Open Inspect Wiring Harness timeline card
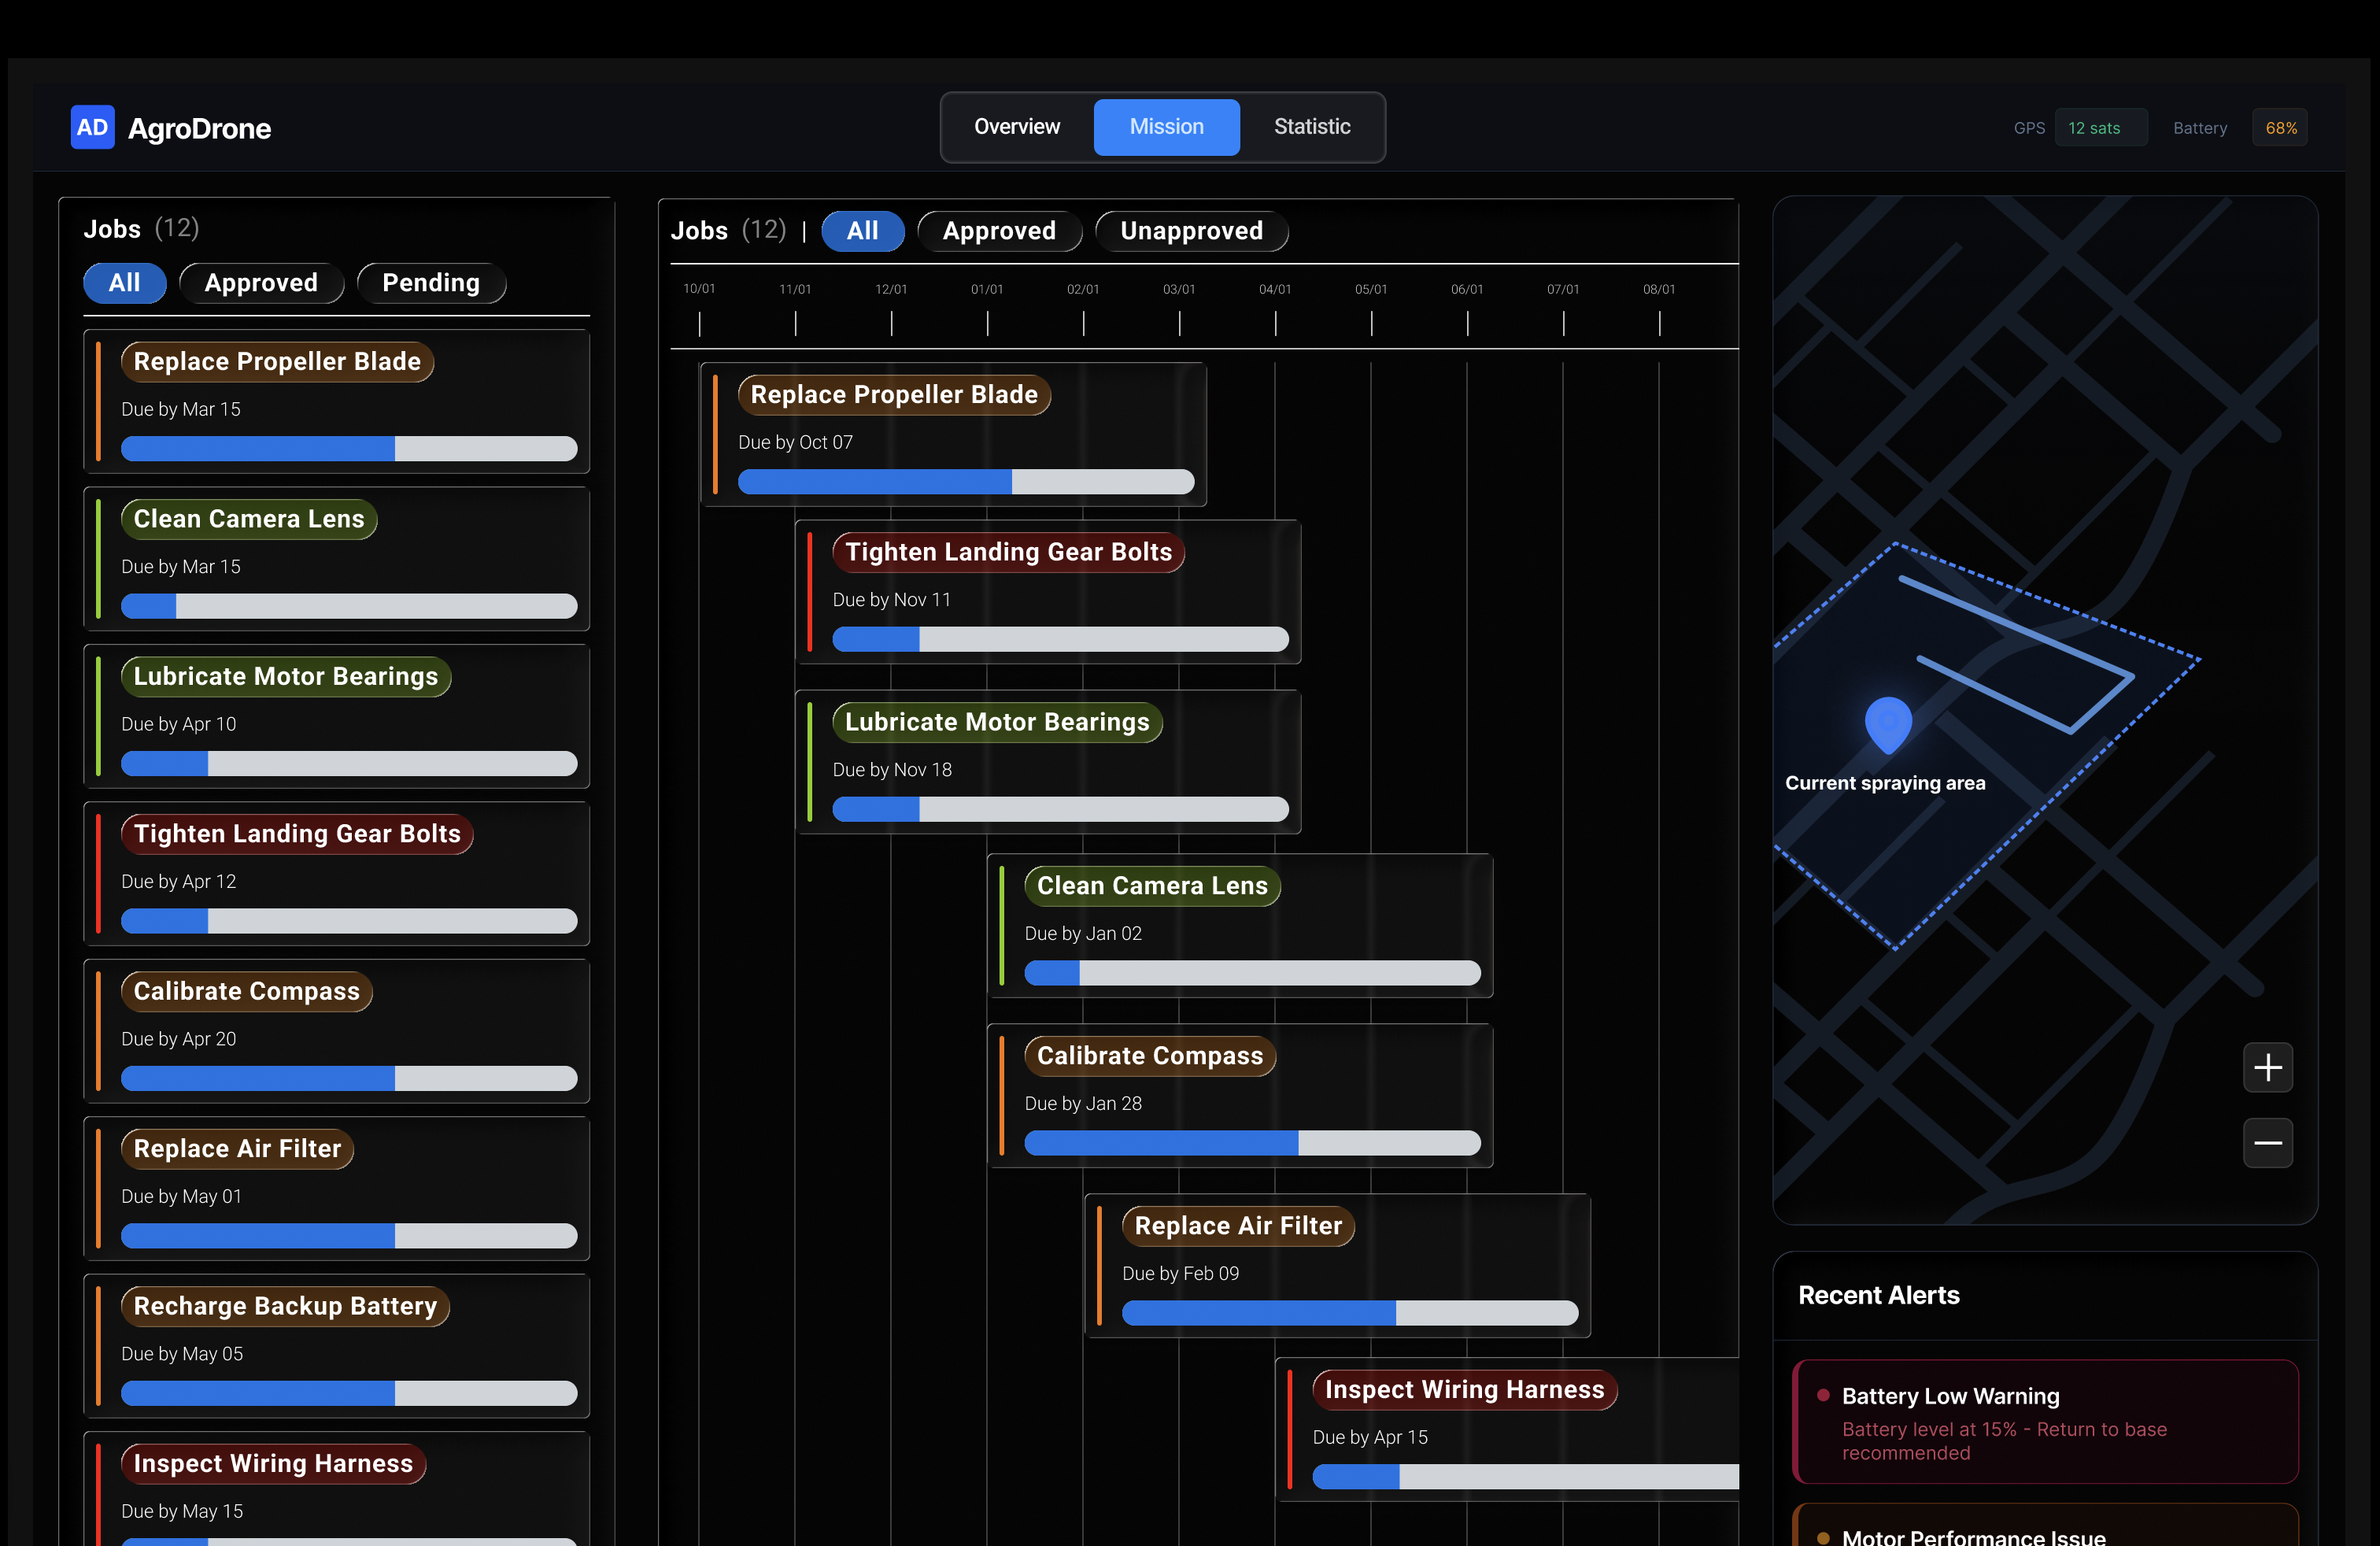Screen dimensions: 2380x1546 pos(1508,1429)
